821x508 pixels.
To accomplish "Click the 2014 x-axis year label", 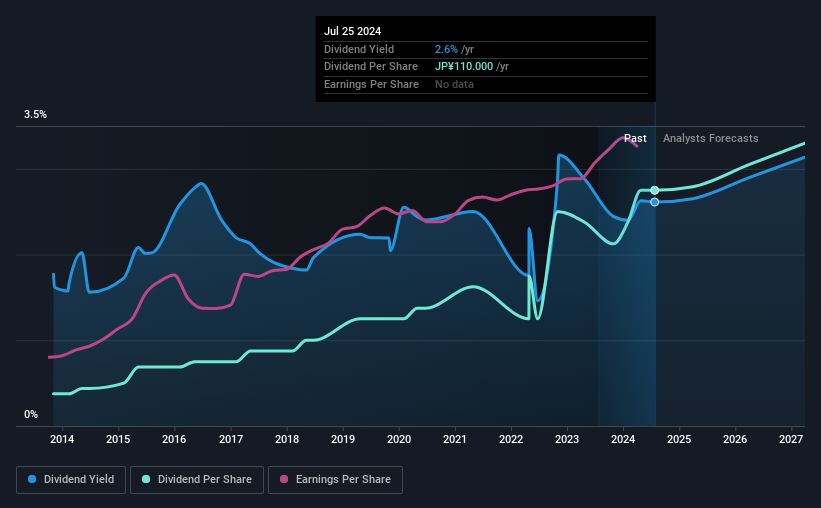I will pos(62,439).
